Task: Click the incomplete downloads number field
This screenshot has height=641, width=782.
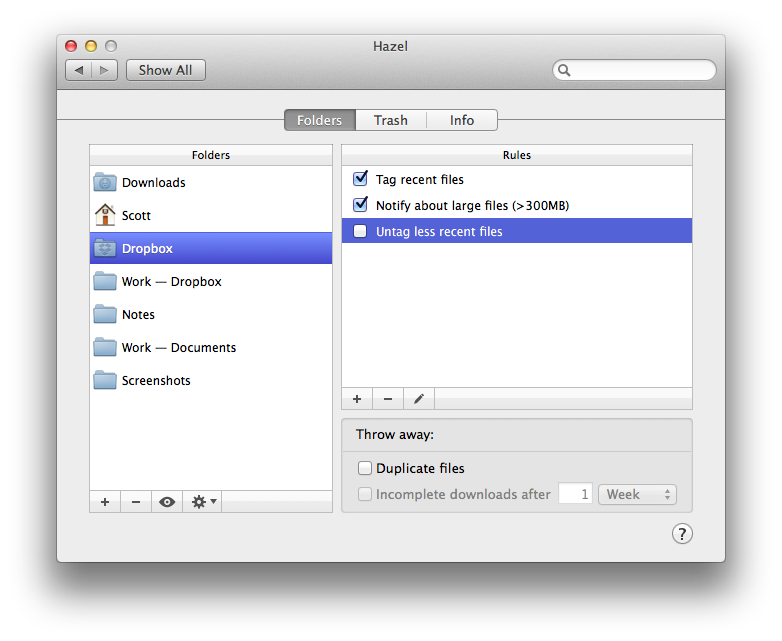Action: tap(576, 494)
